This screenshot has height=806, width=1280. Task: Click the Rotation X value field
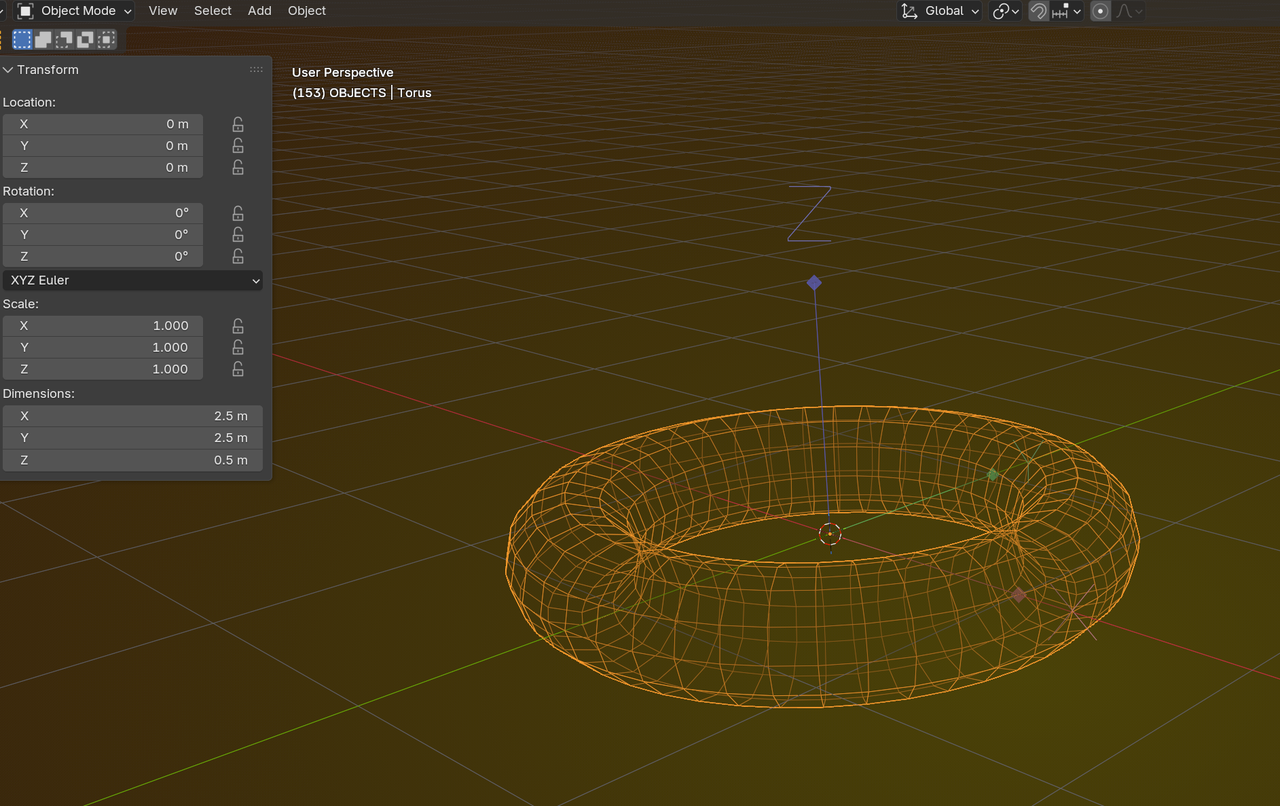point(103,213)
